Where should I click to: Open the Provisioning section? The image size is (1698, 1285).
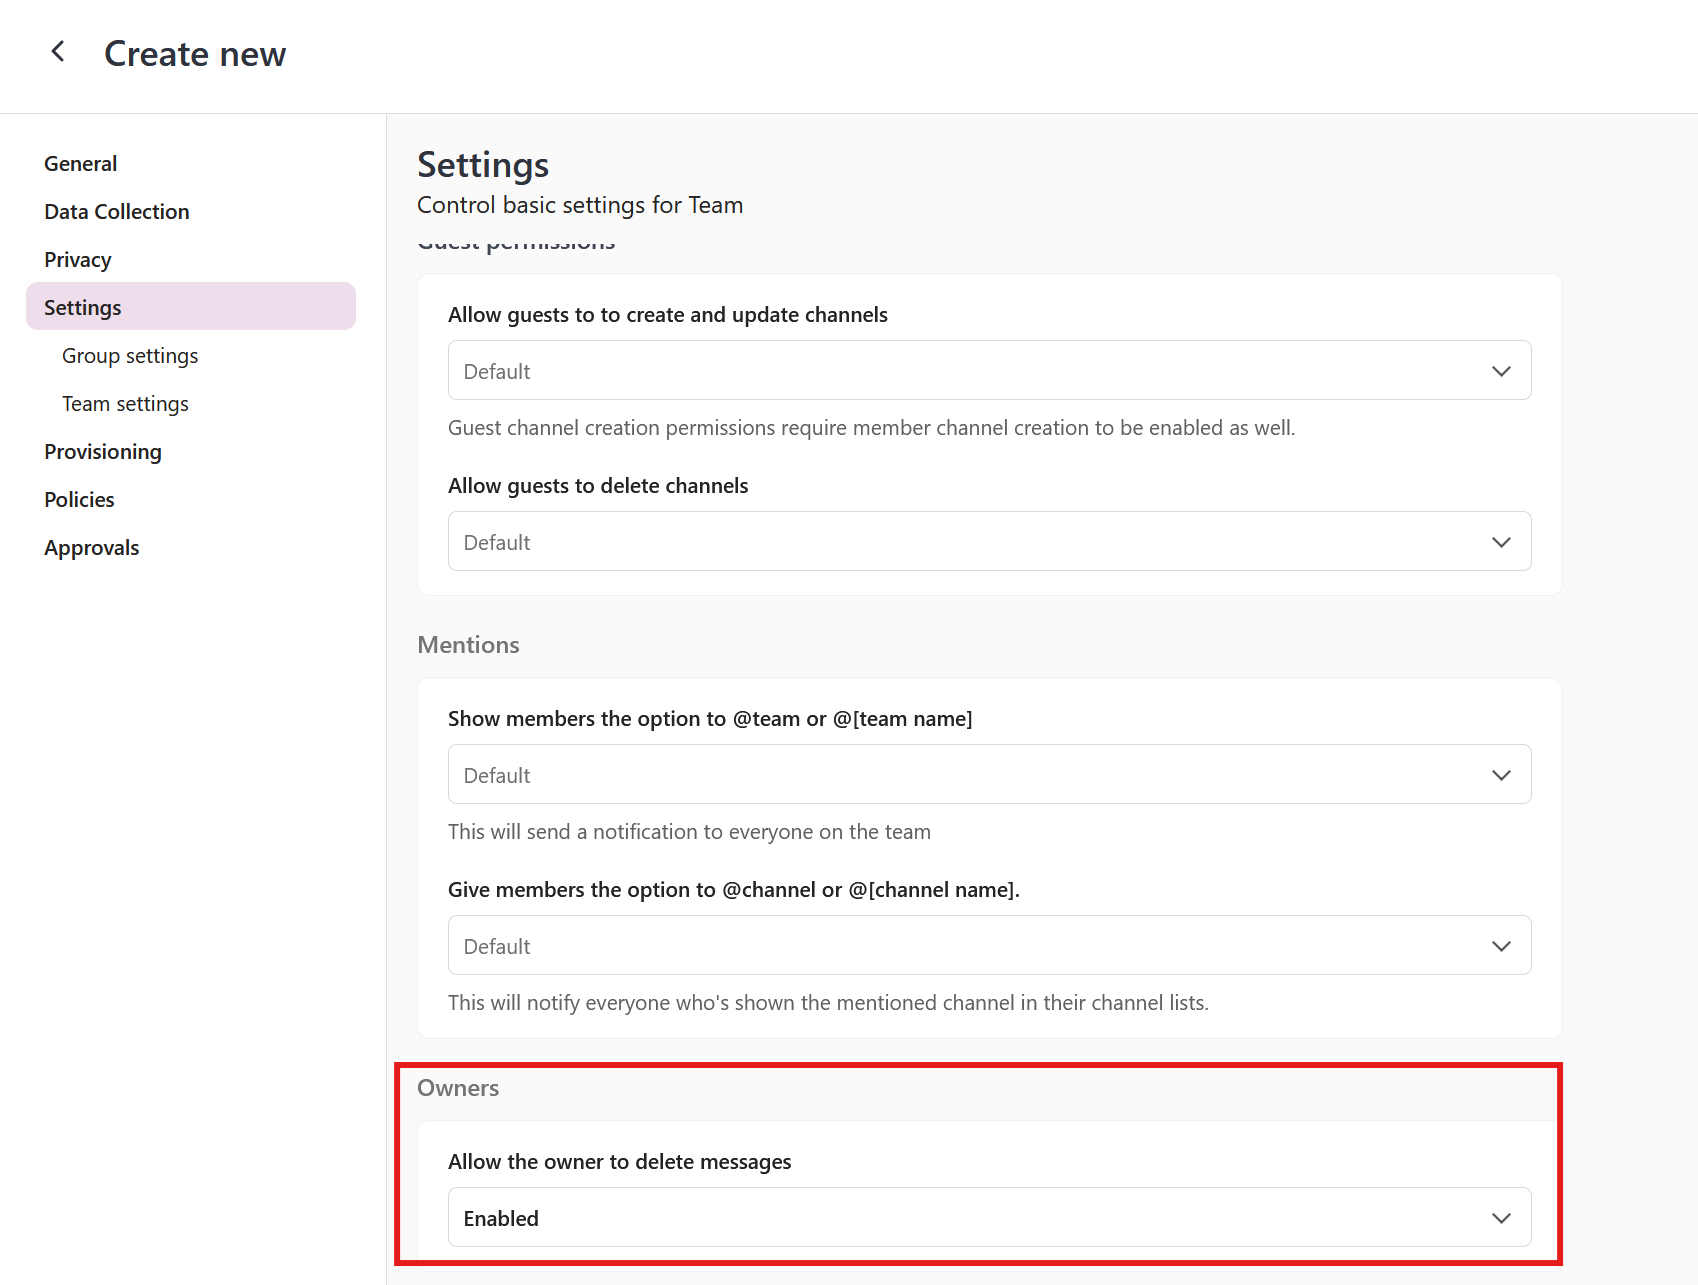(x=103, y=451)
